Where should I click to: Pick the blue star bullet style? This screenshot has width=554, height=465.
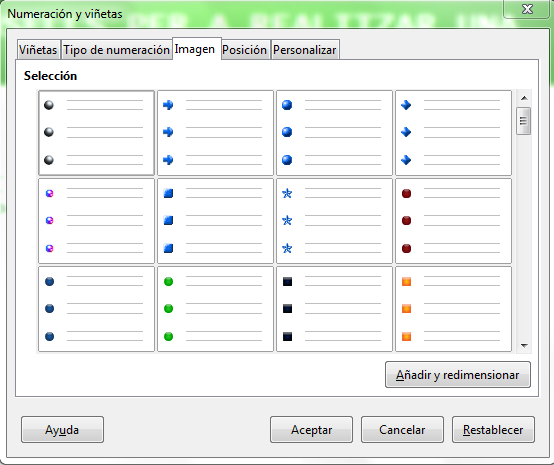[x=334, y=221]
